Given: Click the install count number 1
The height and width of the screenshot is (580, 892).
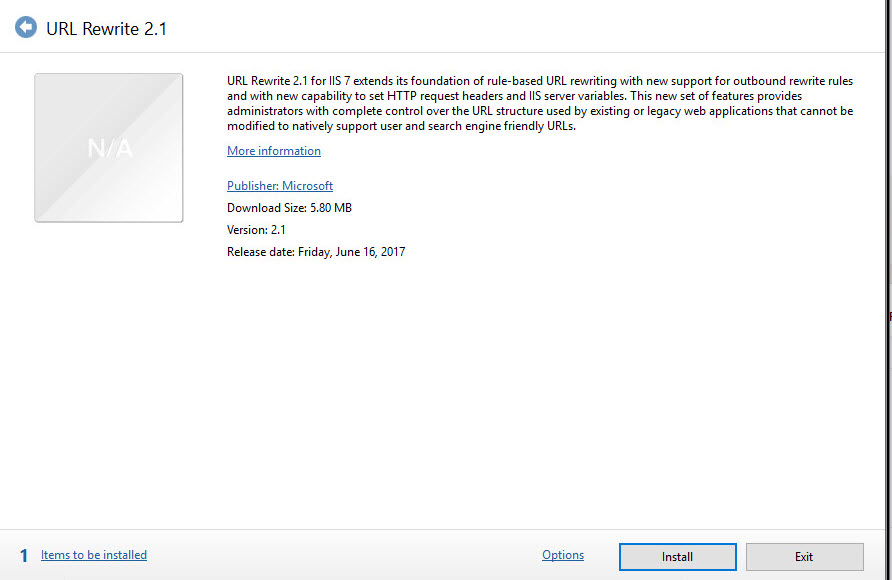Looking at the screenshot, I should pos(24,556).
